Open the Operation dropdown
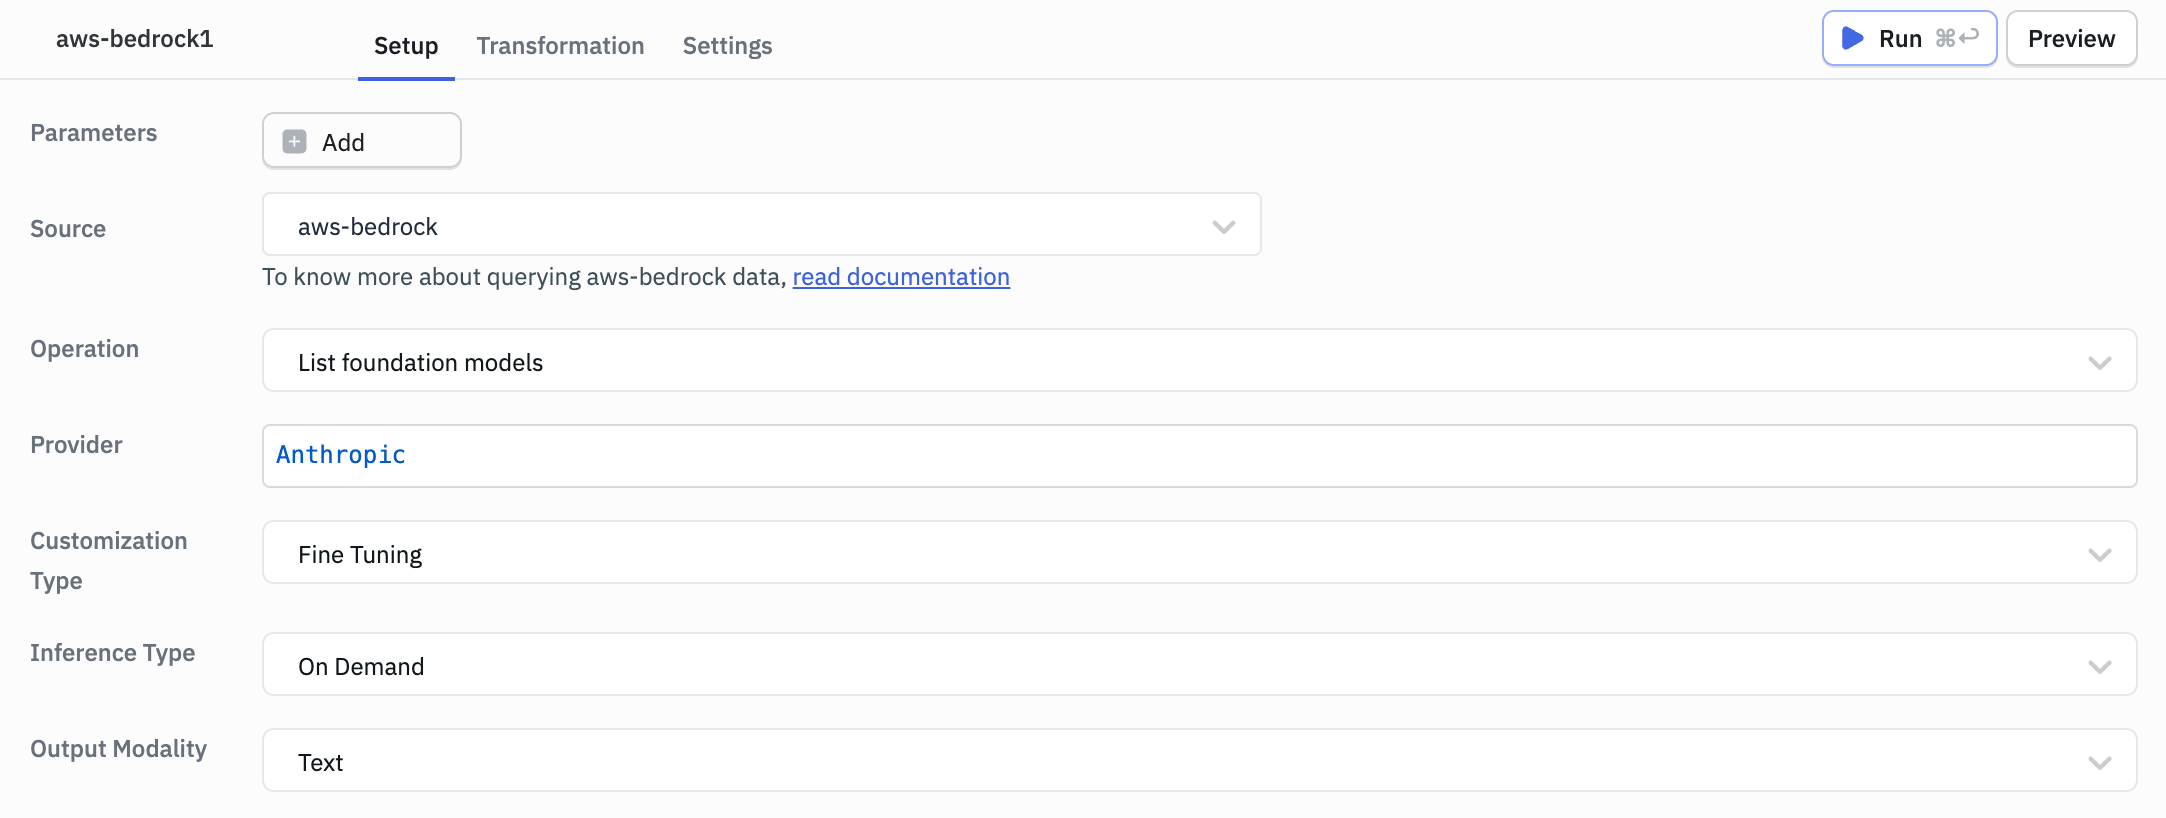The width and height of the screenshot is (2166, 818). pyautogui.click(x=1199, y=360)
